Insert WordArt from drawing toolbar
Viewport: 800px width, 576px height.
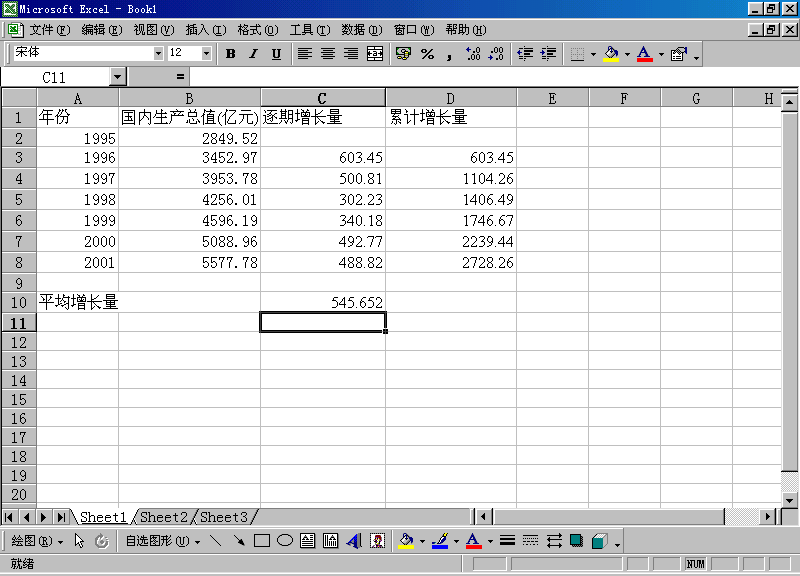click(x=354, y=541)
